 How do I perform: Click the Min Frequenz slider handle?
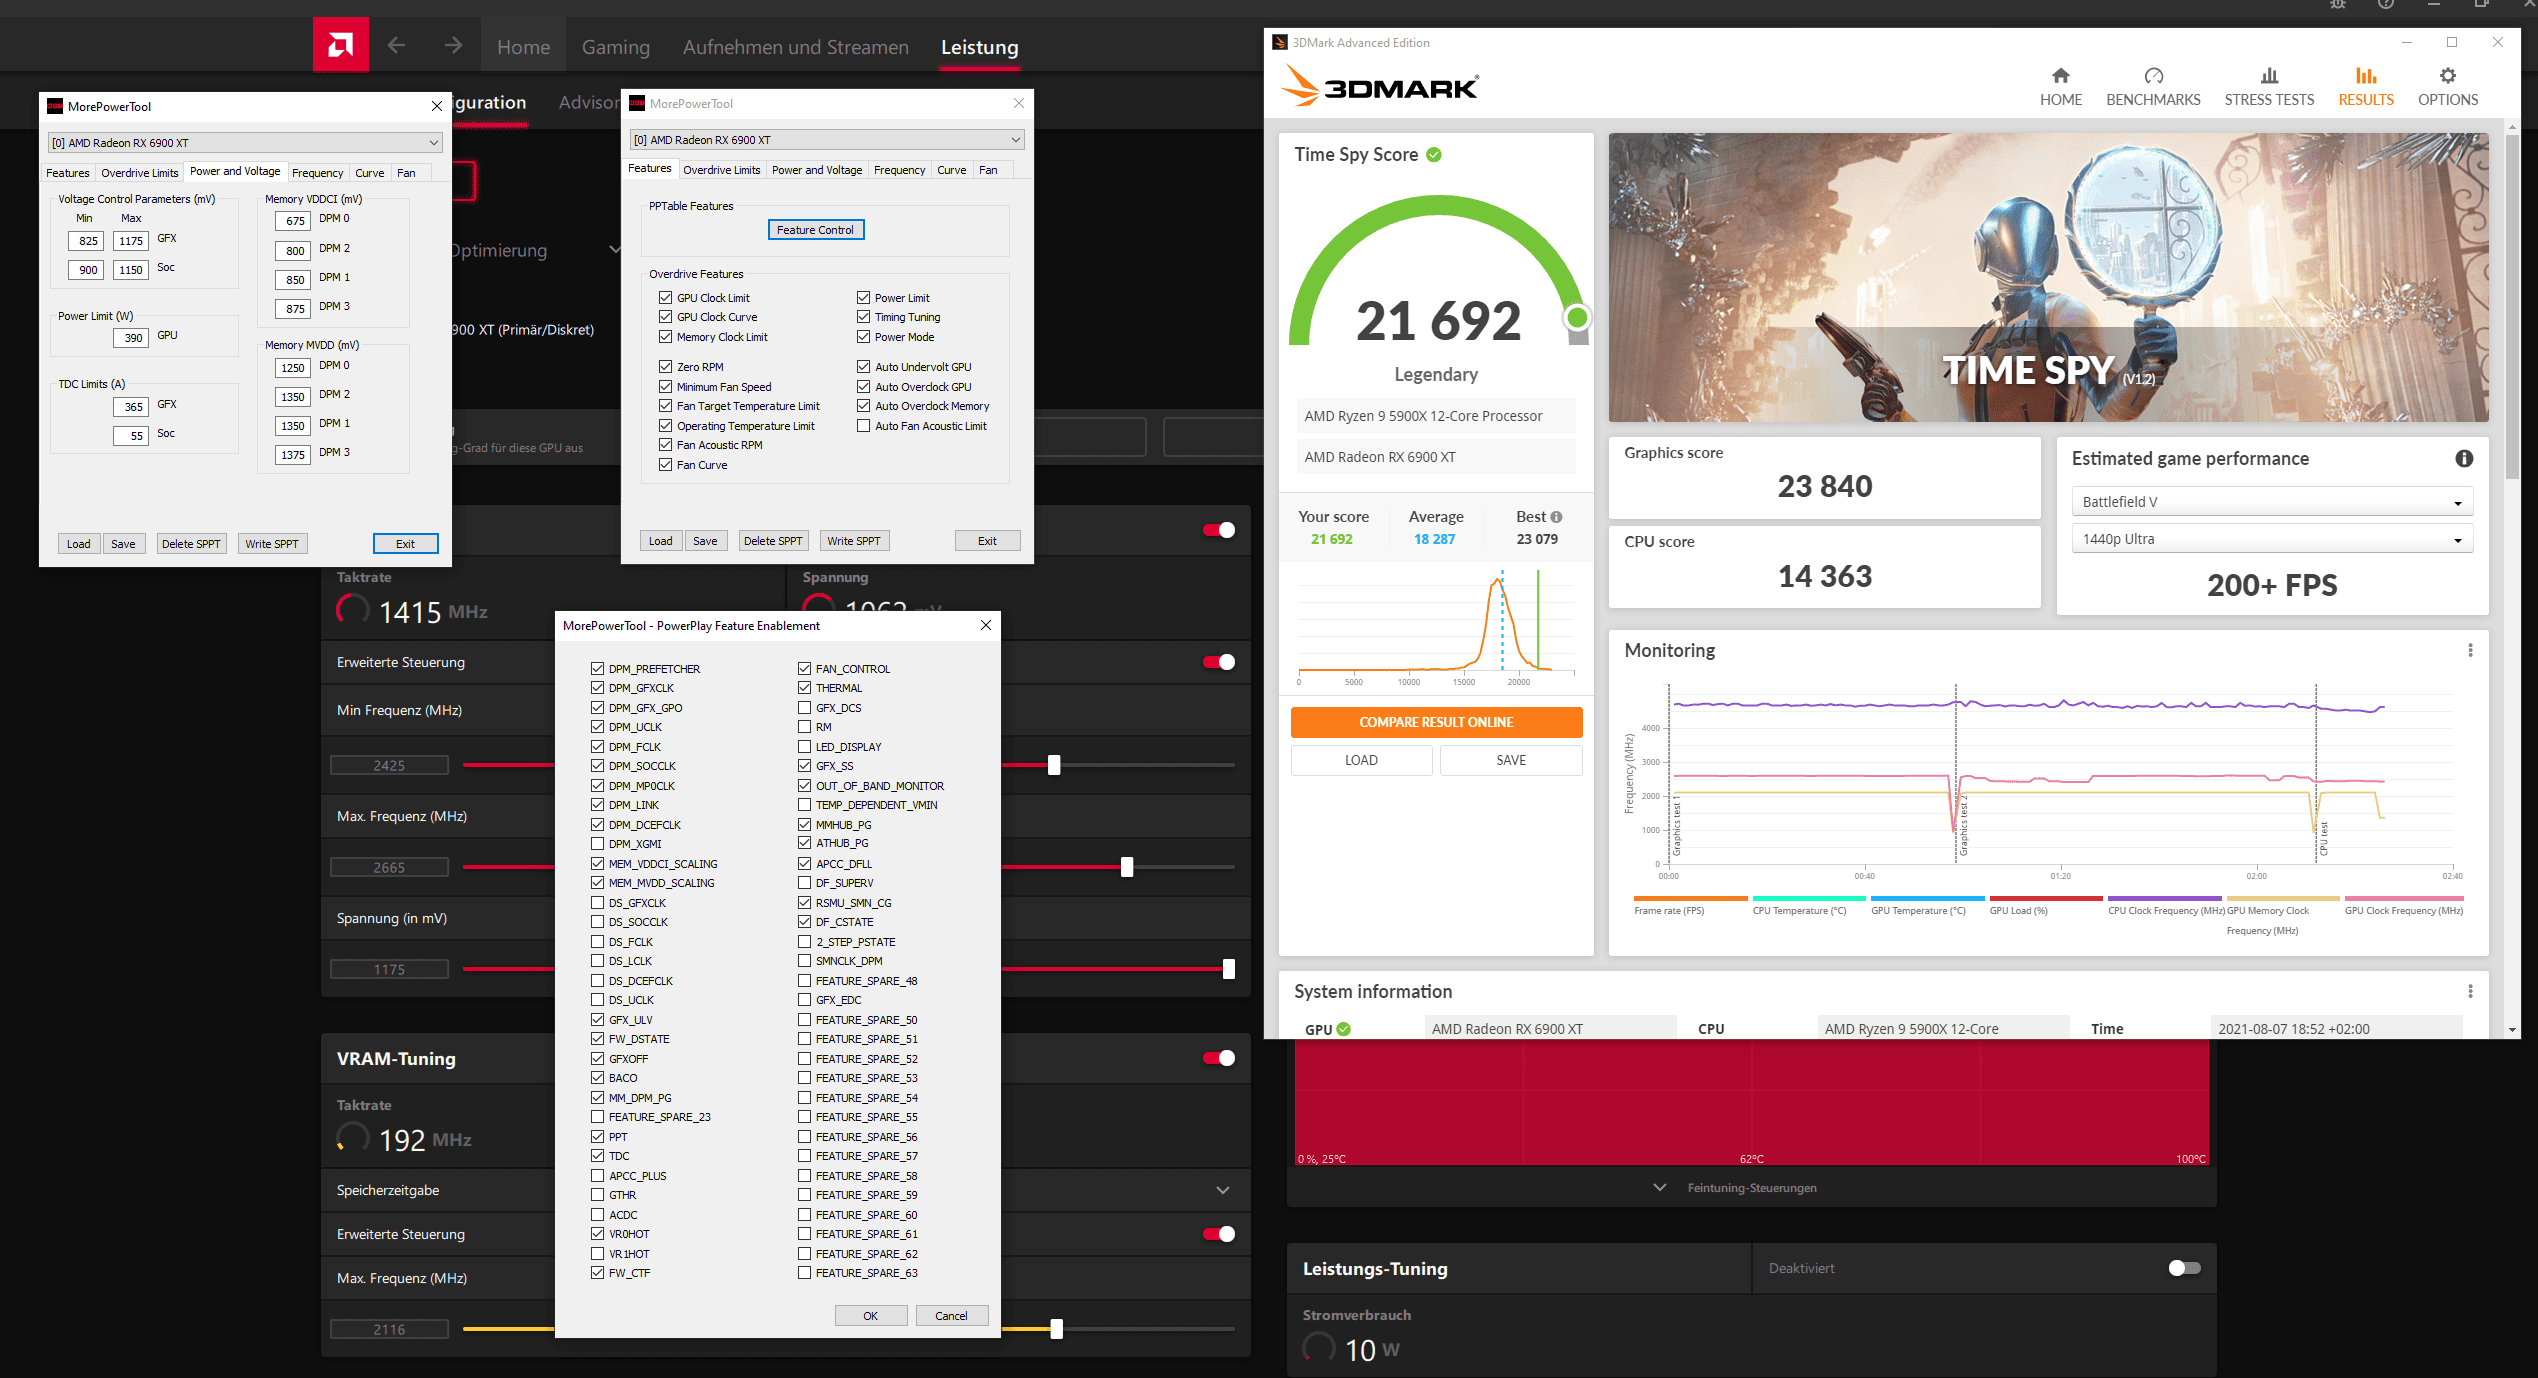click(x=1053, y=765)
